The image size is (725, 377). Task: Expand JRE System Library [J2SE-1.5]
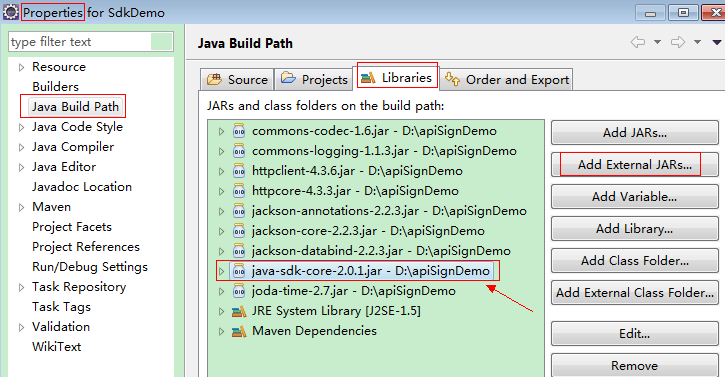pos(221,311)
